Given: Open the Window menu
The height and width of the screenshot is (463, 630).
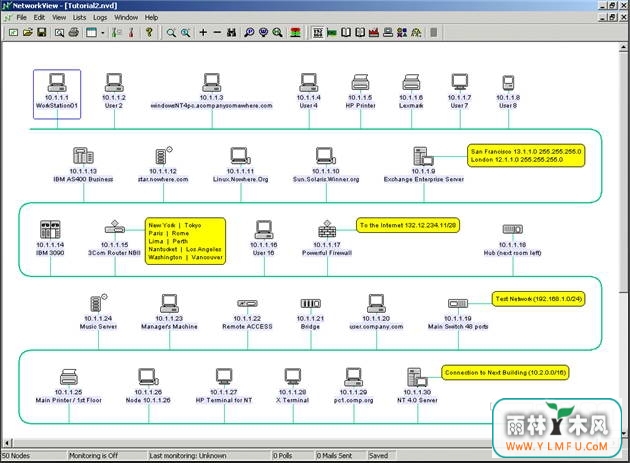Looking at the screenshot, I should point(126,17).
